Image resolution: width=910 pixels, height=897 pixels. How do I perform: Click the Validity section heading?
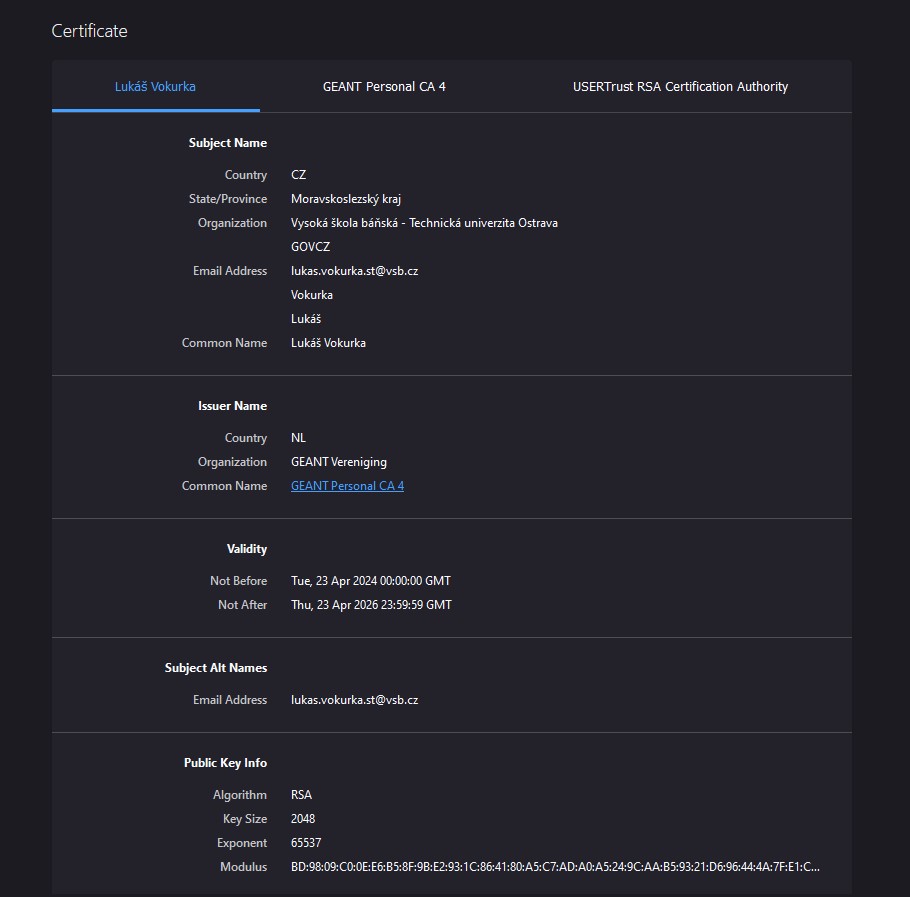click(x=247, y=549)
